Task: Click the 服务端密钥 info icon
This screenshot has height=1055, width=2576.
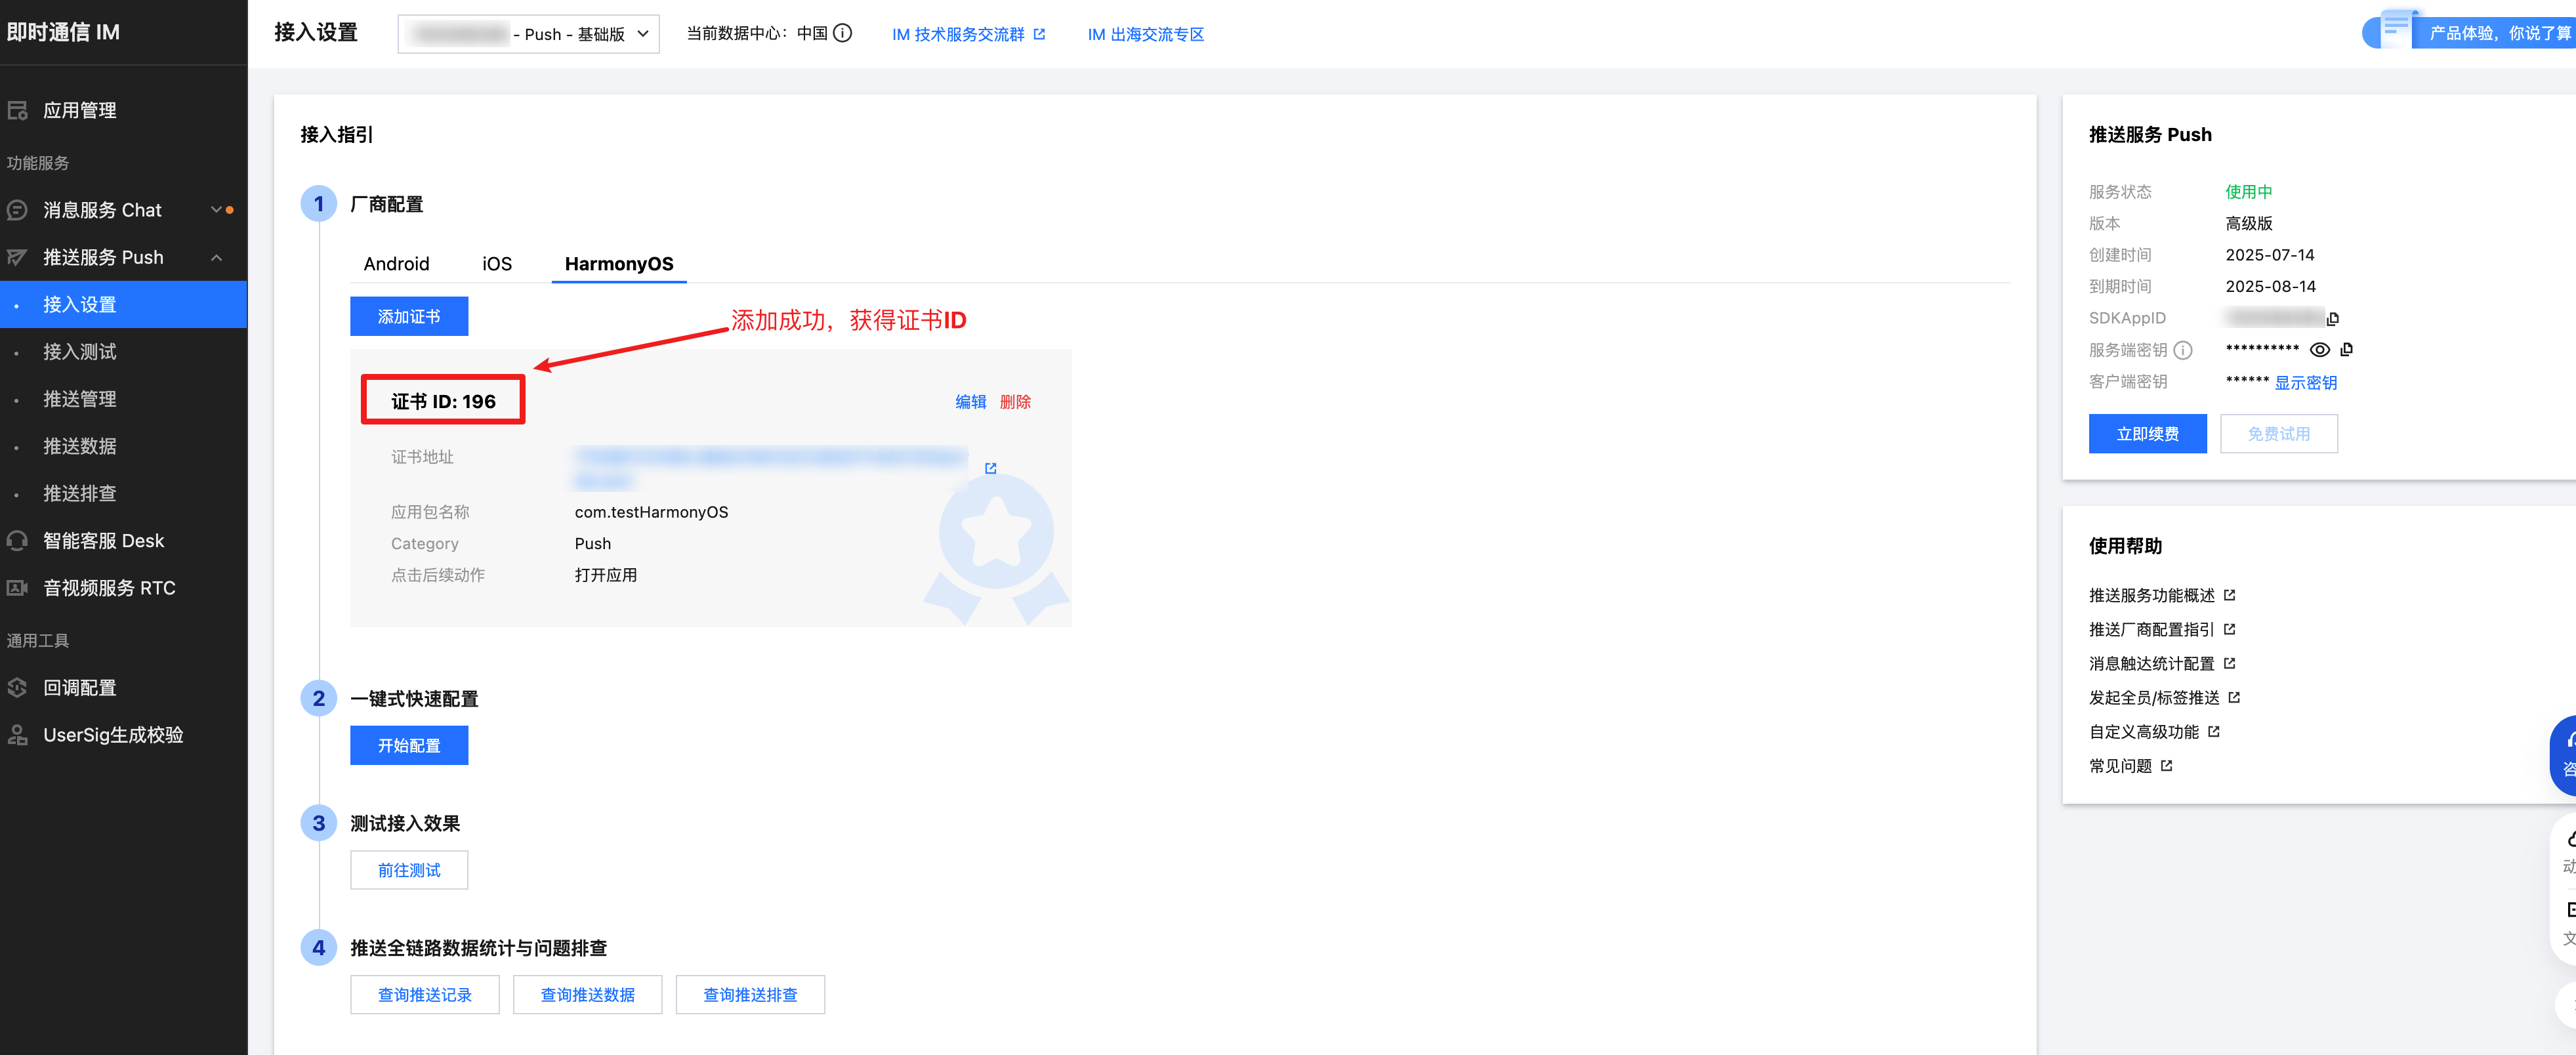Action: [2183, 350]
